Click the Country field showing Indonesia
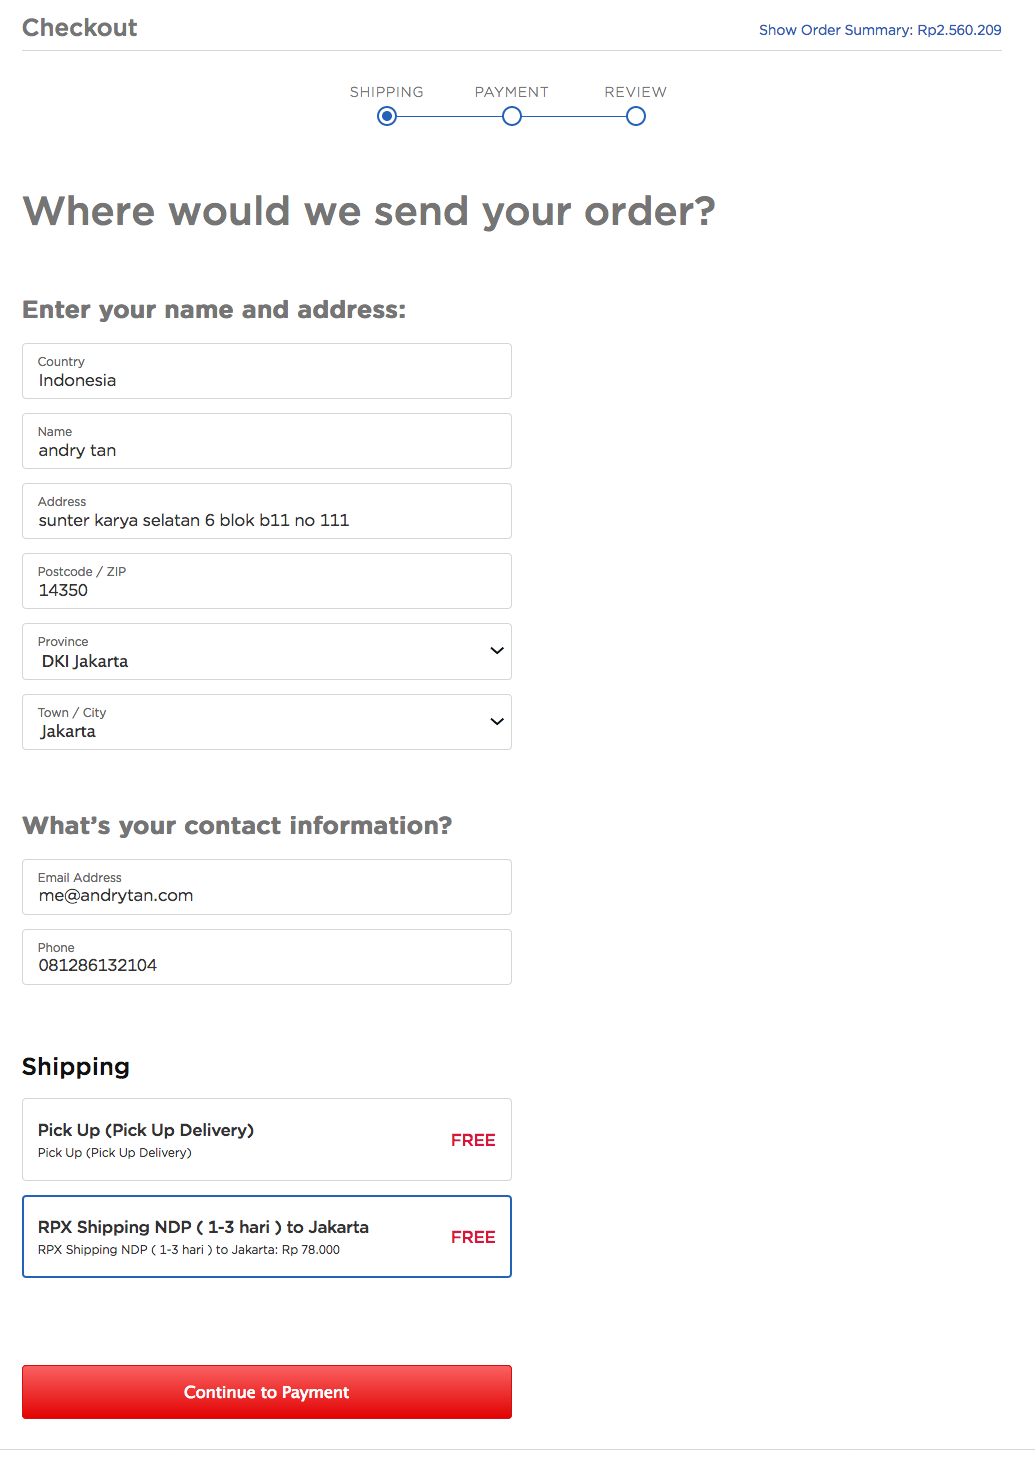This screenshot has width=1035, height=1468. 267,371
